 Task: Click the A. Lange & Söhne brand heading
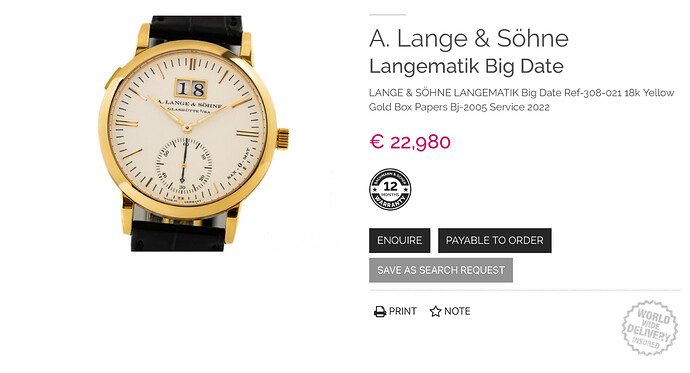point(469,39)
